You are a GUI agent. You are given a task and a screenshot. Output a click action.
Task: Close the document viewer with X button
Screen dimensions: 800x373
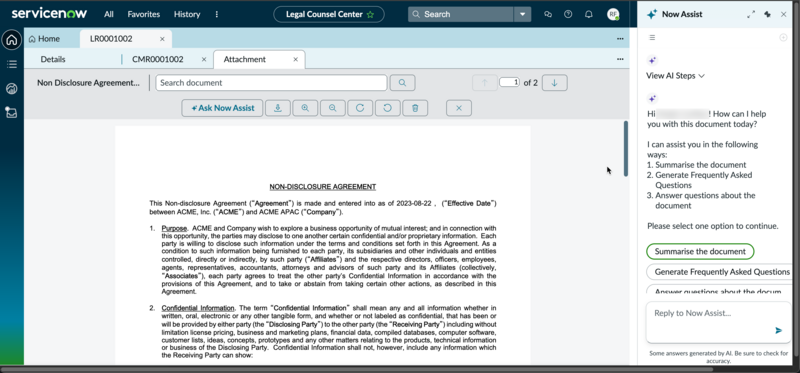459,108
